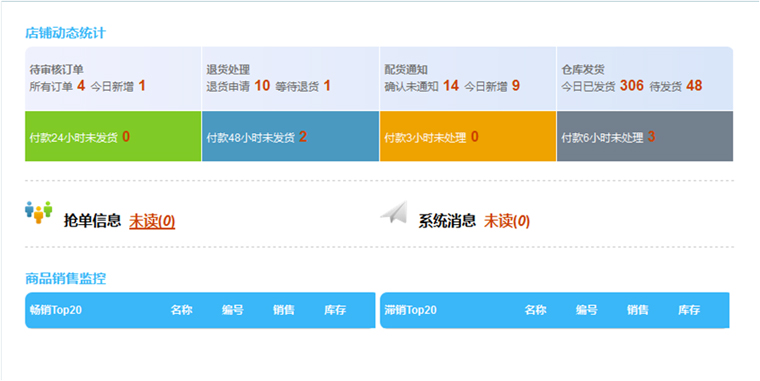
Task: Click 编号 column in 滞销Top20 table
Action: (x=586, y=310)
